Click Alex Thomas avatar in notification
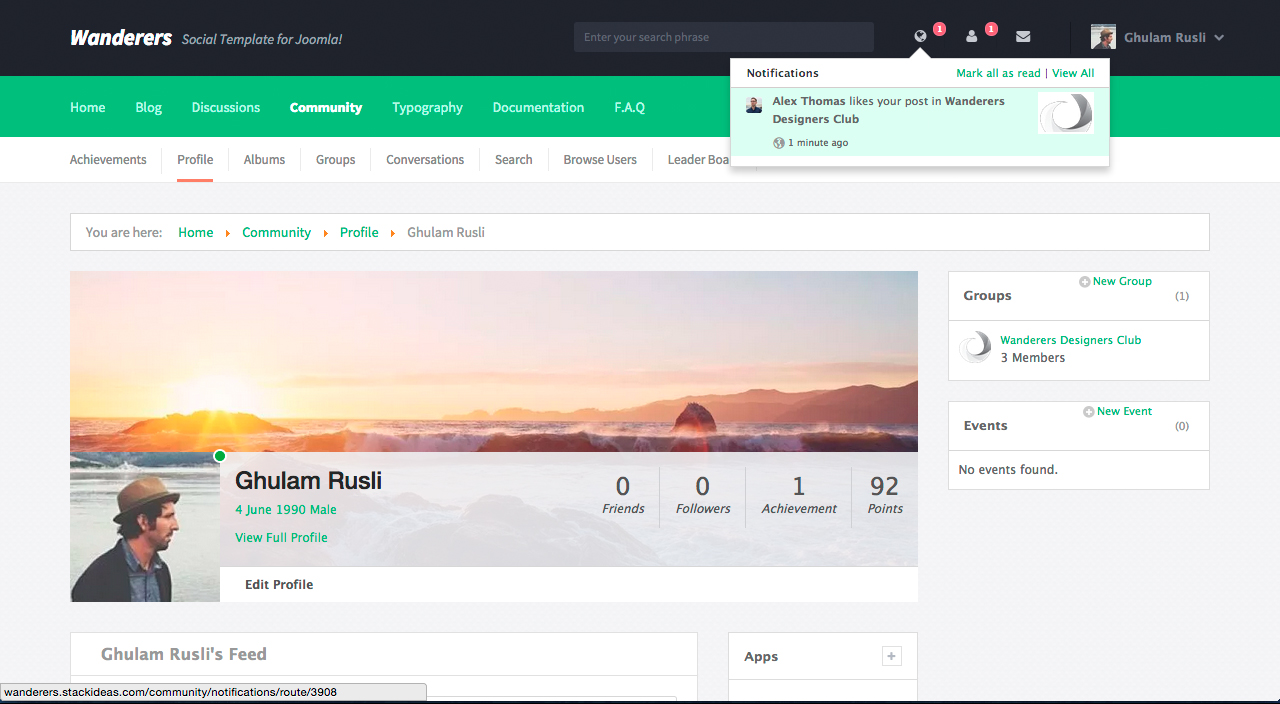 [x=754, y=104]
